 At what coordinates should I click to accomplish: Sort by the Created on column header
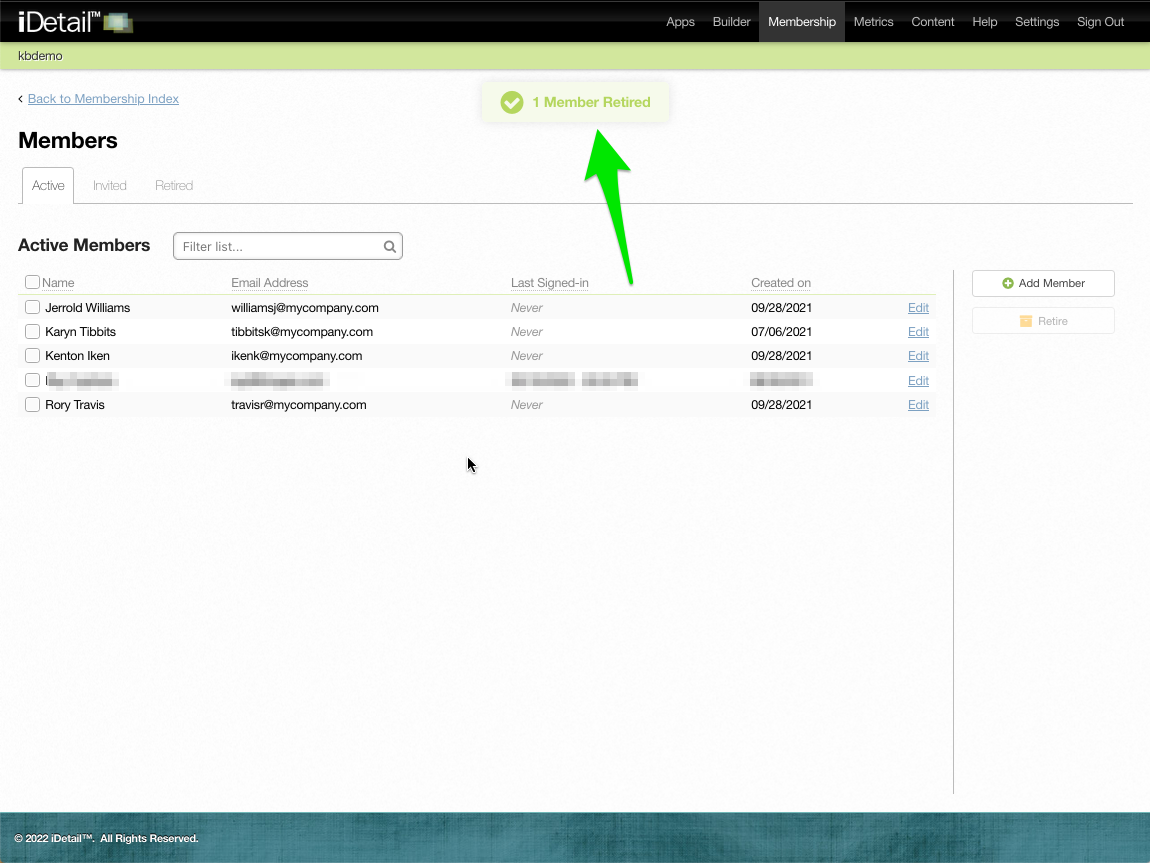click(780, 283)
